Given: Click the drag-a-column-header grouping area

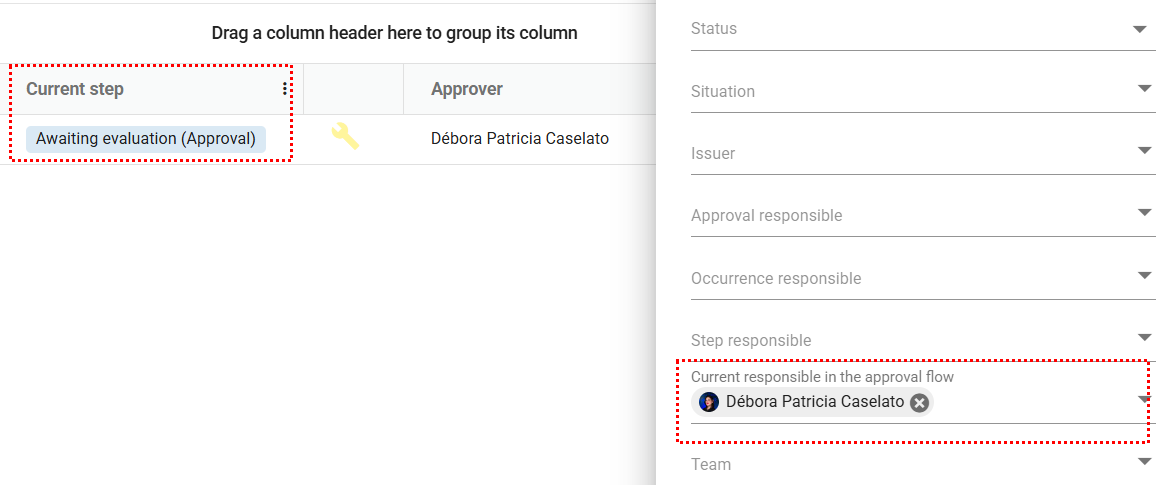Looking at the screenshot, I should click(394, 33).
